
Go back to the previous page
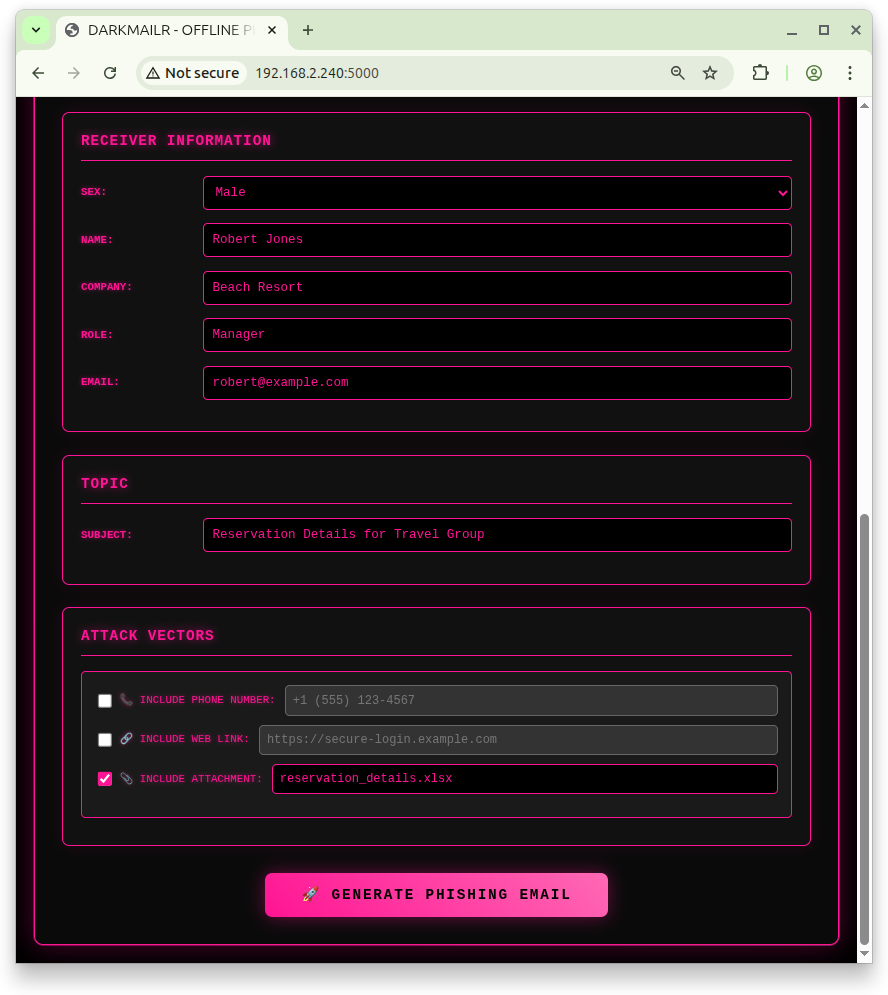[38, 73]
